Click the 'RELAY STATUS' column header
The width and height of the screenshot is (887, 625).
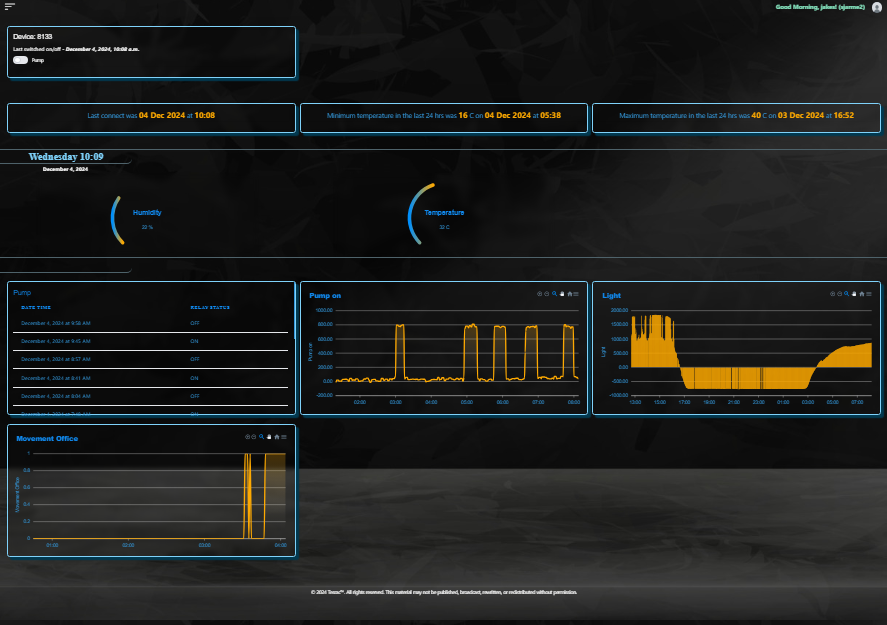pos(210,308)
